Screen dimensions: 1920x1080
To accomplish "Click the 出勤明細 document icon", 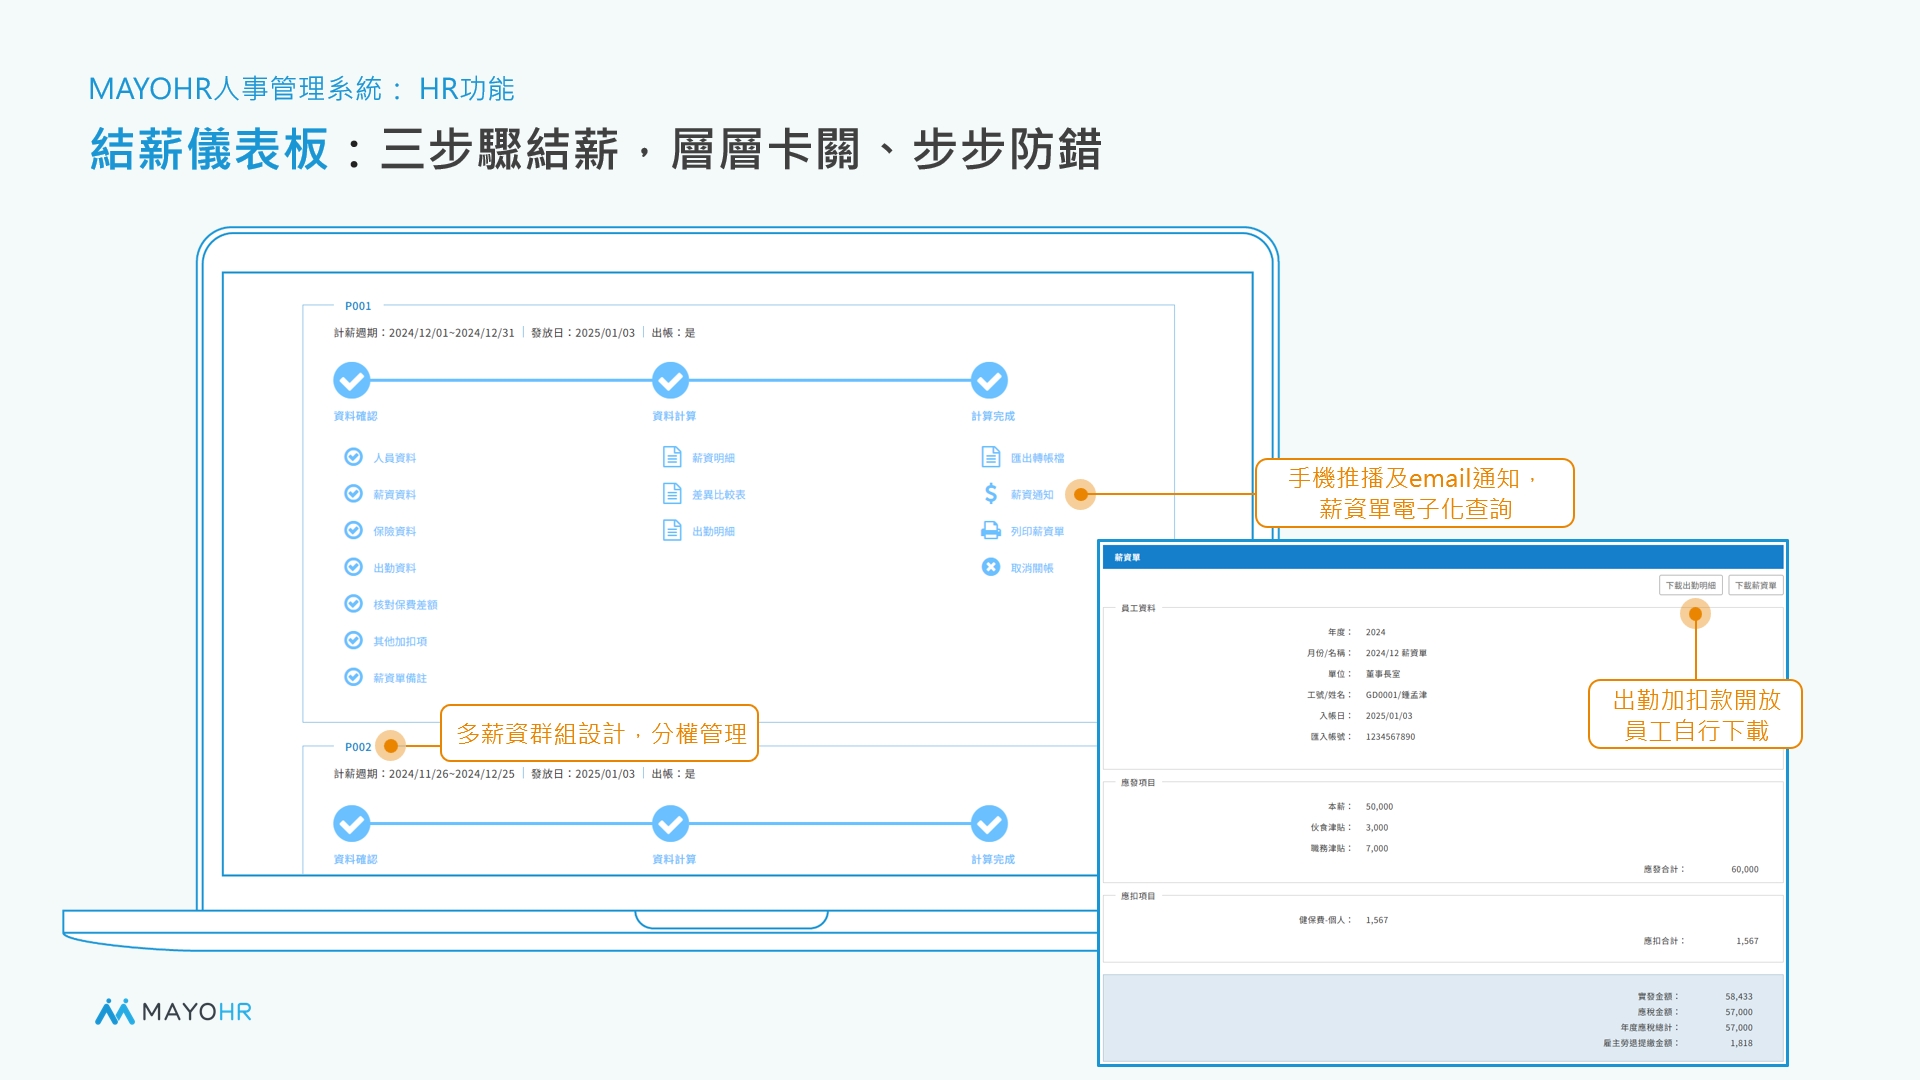I will point(672,530).
